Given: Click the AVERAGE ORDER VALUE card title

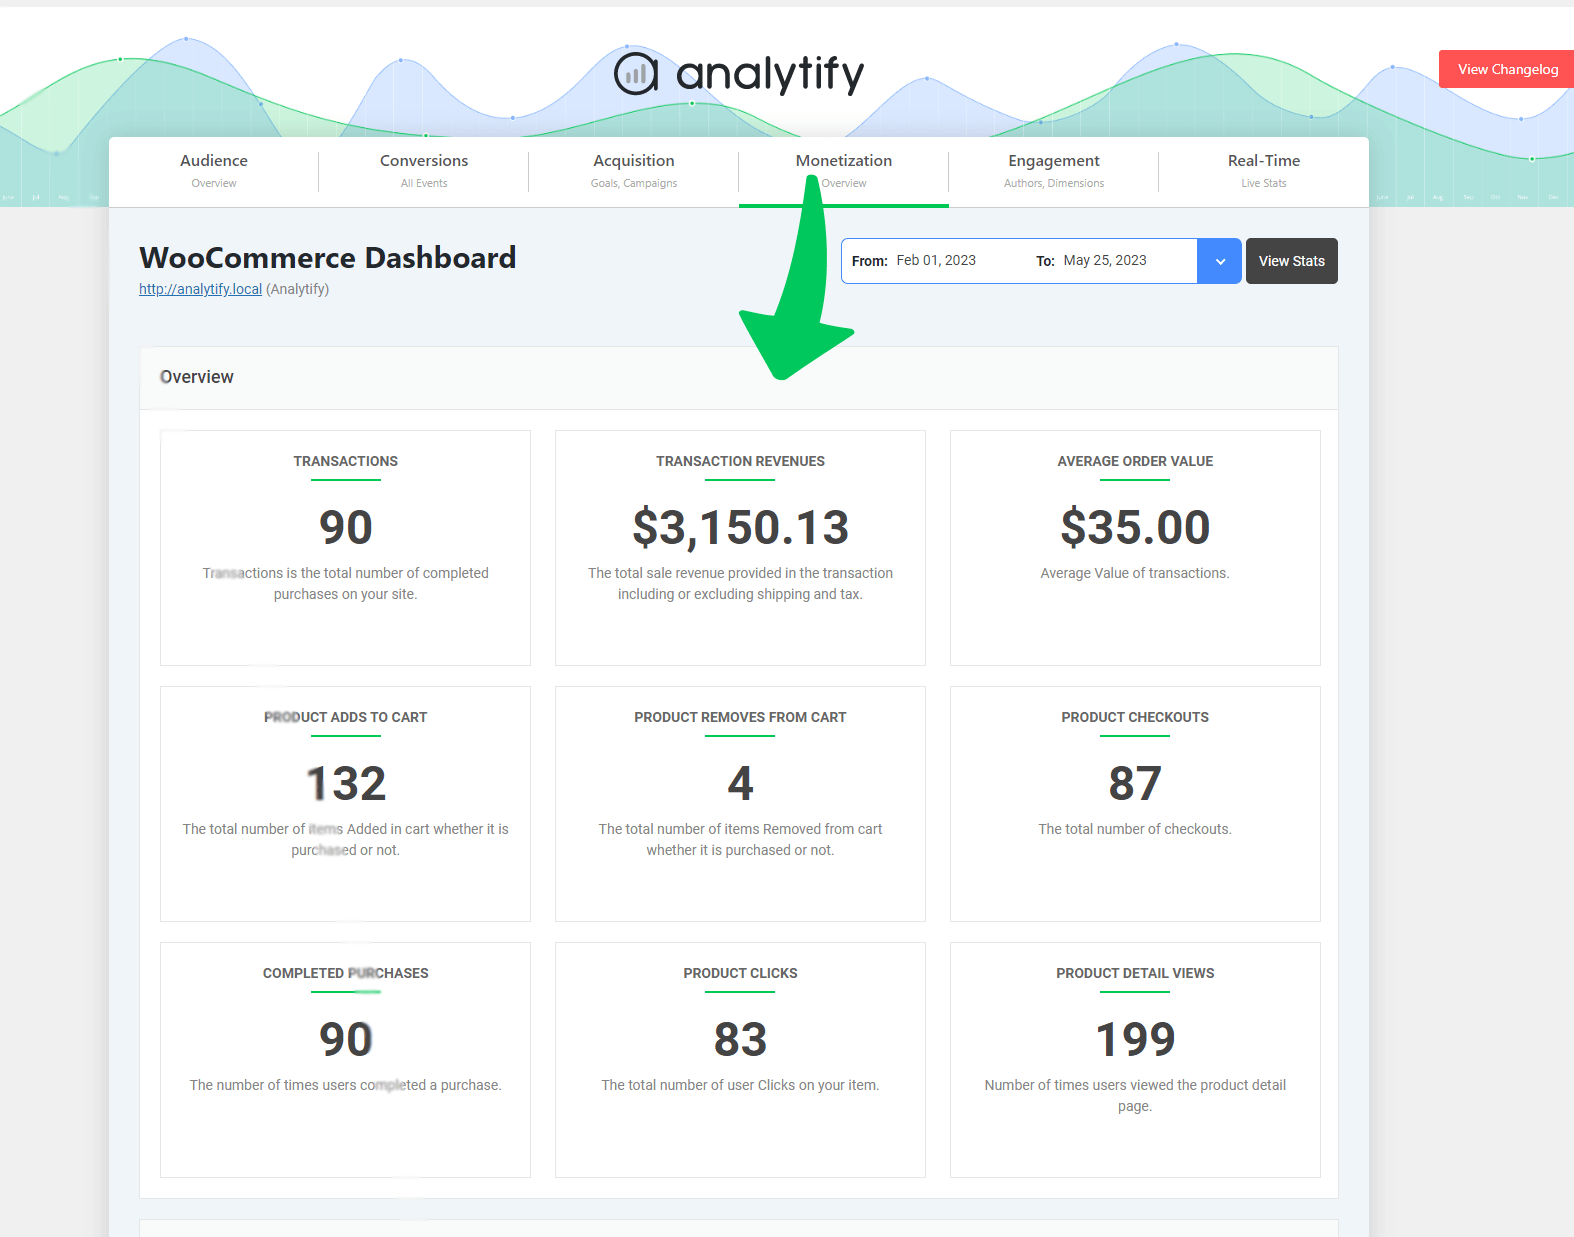Looking at the screenshot, I should pos(1135,461).
